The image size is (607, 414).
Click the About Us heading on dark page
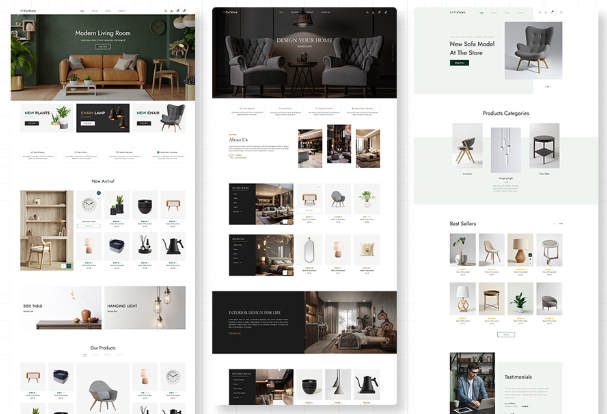pos(238,139)
